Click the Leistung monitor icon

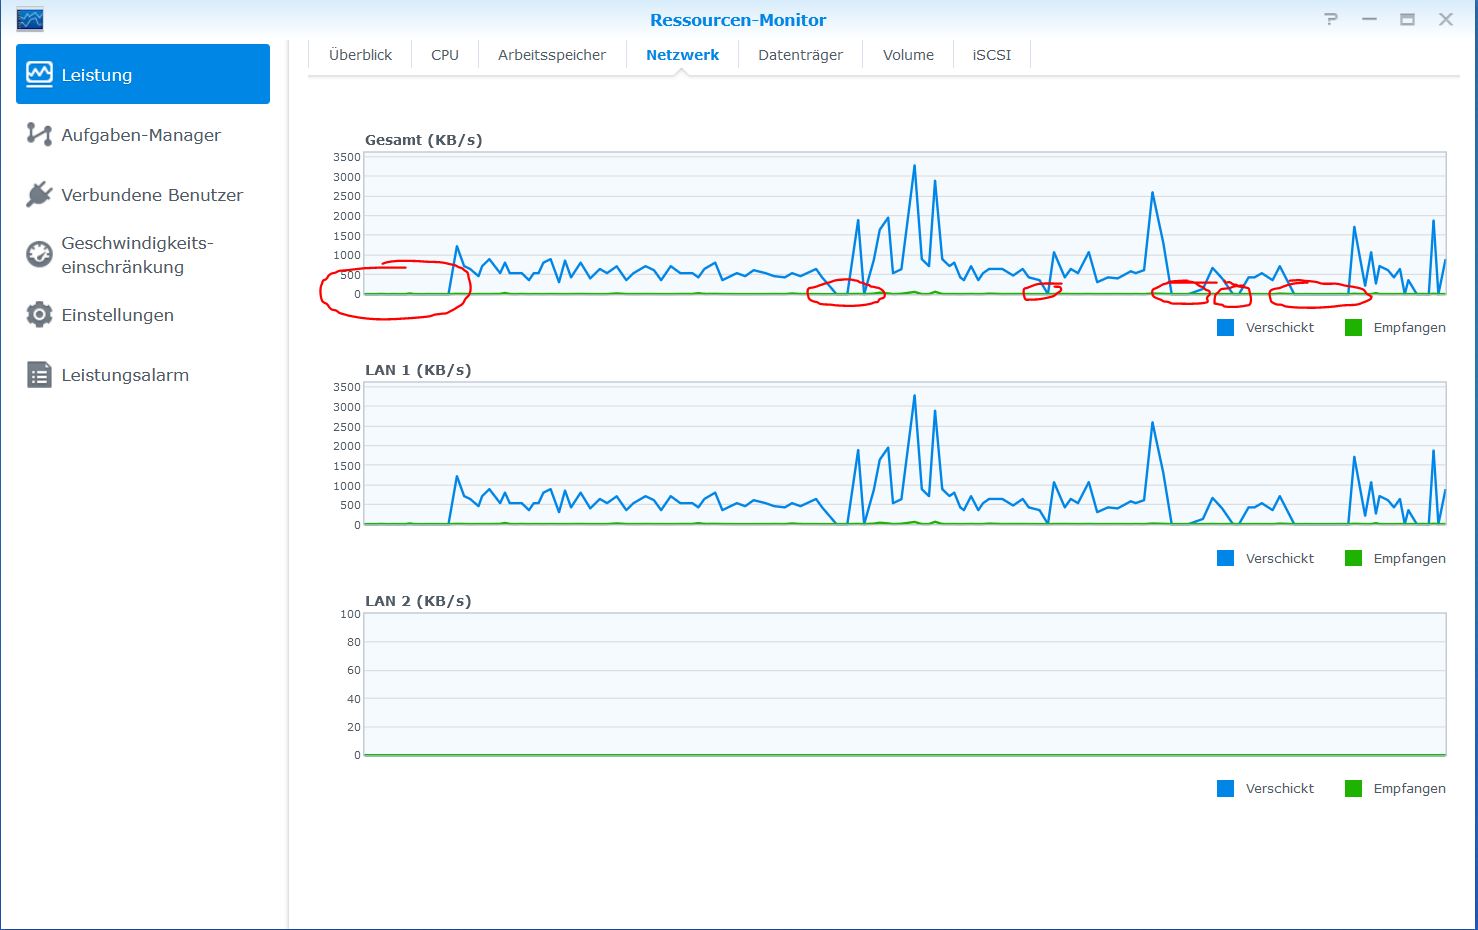click(39, 74)
